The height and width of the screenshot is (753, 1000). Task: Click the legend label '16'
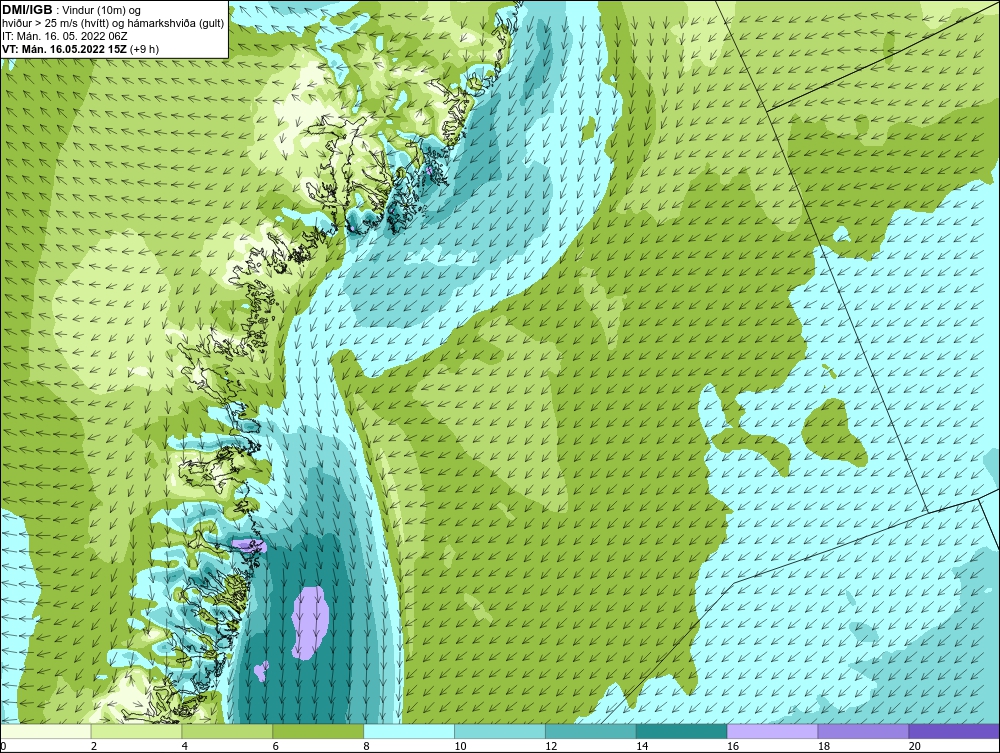733,746
